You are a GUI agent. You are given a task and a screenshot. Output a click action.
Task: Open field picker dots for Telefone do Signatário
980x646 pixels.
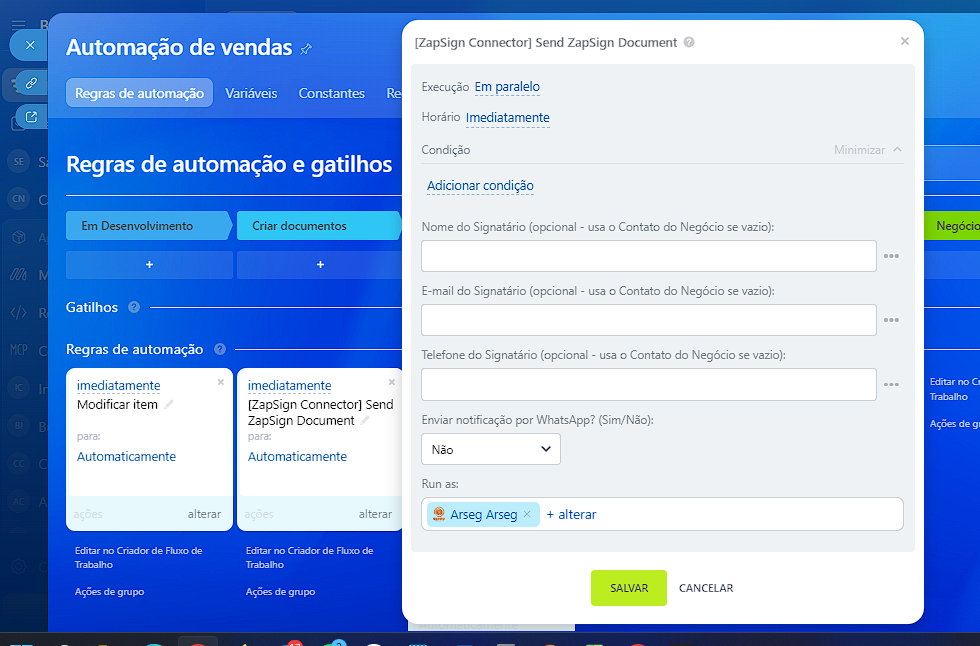[x=891, y=384]
